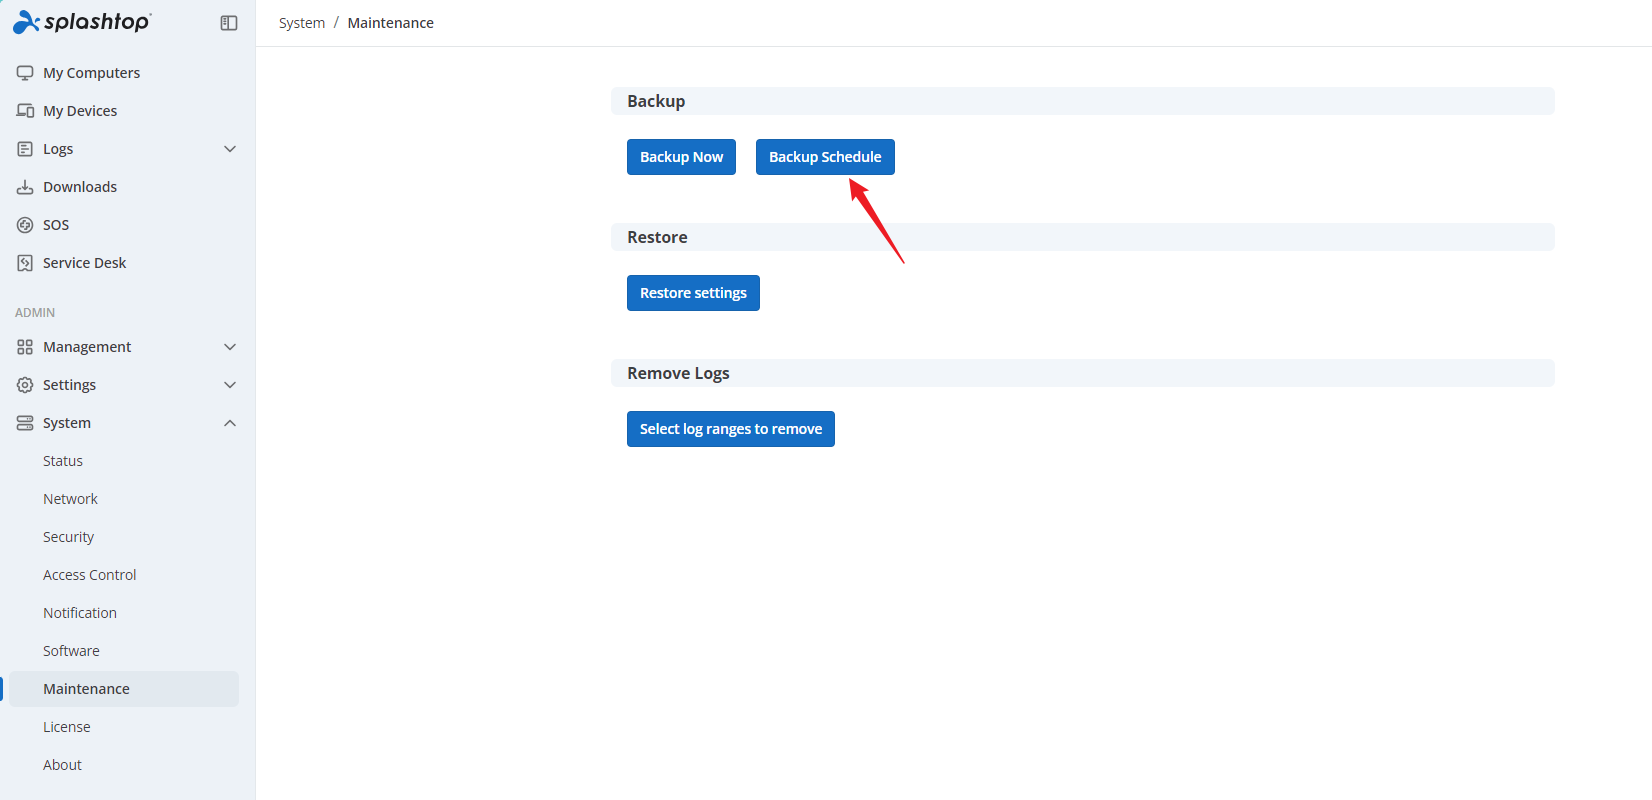Expand the Management submenu chevron
Screen dimensions: 1652x800
coord(230,347)
